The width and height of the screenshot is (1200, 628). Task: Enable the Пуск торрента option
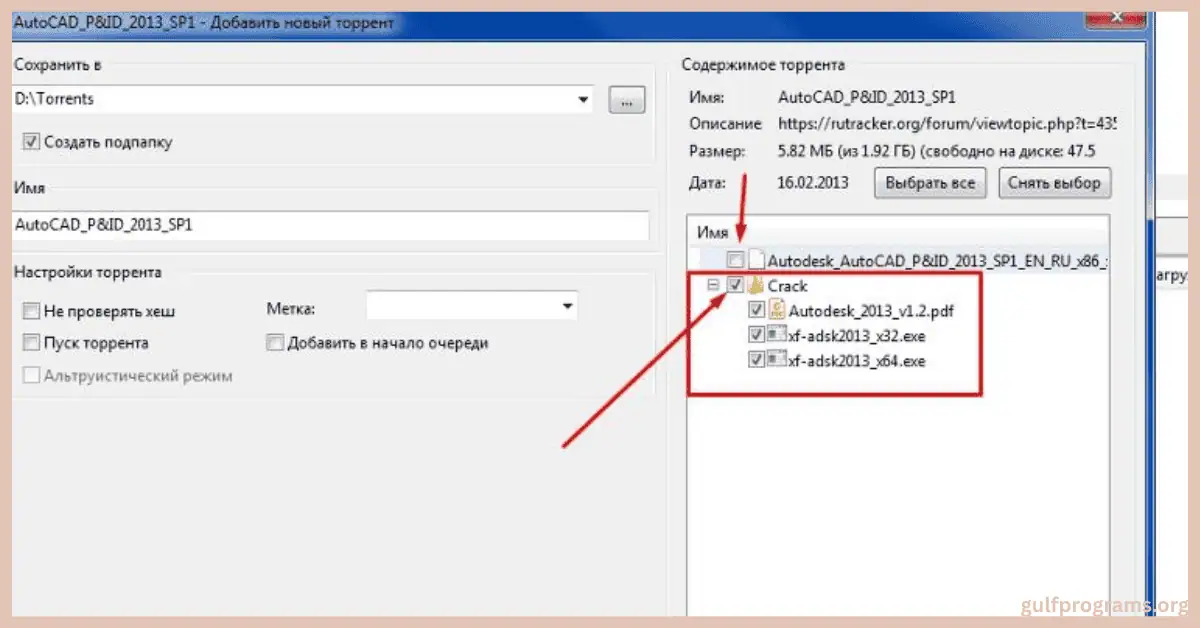(x=31, y=343)
